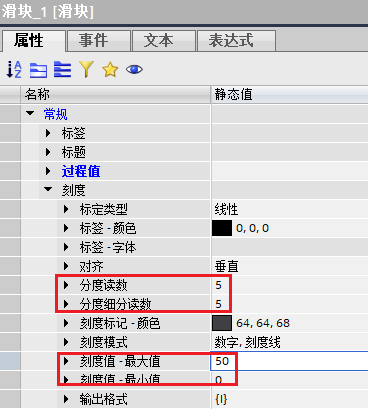Select the 常规 category label
The image size is (368, 409).
tap(55, 114)
